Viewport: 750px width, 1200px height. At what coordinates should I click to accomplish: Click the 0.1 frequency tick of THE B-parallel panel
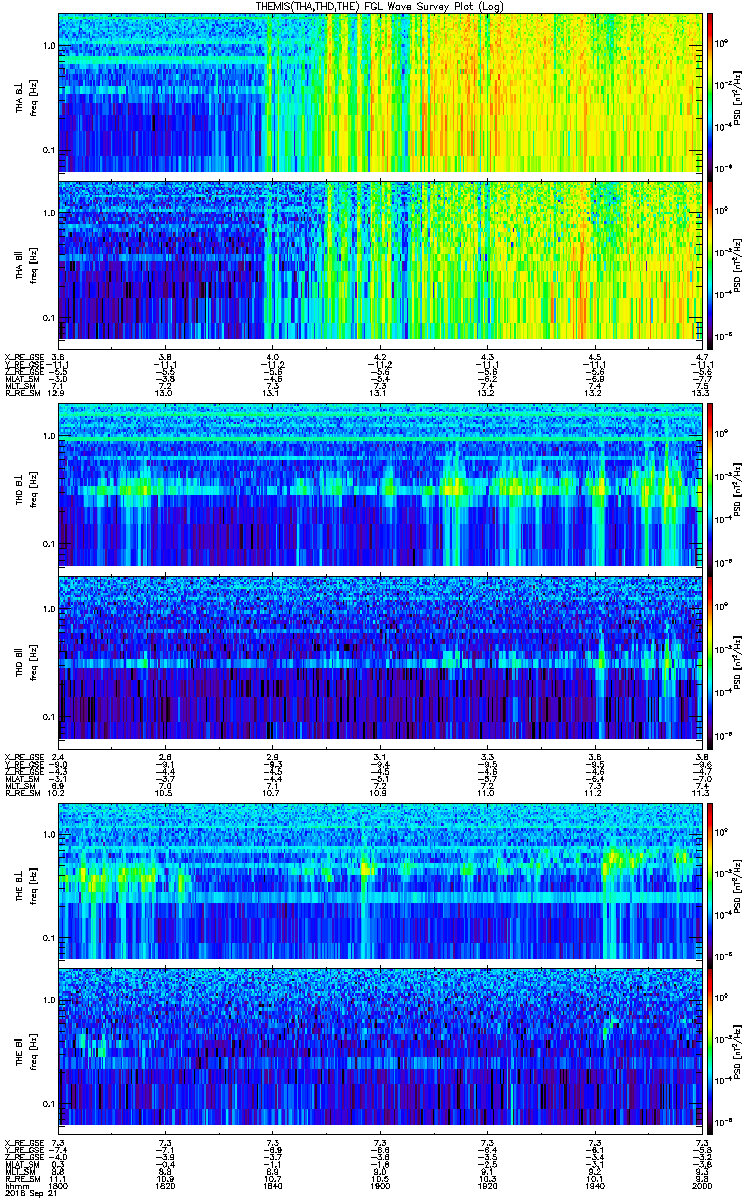(x=48, y=1103)
